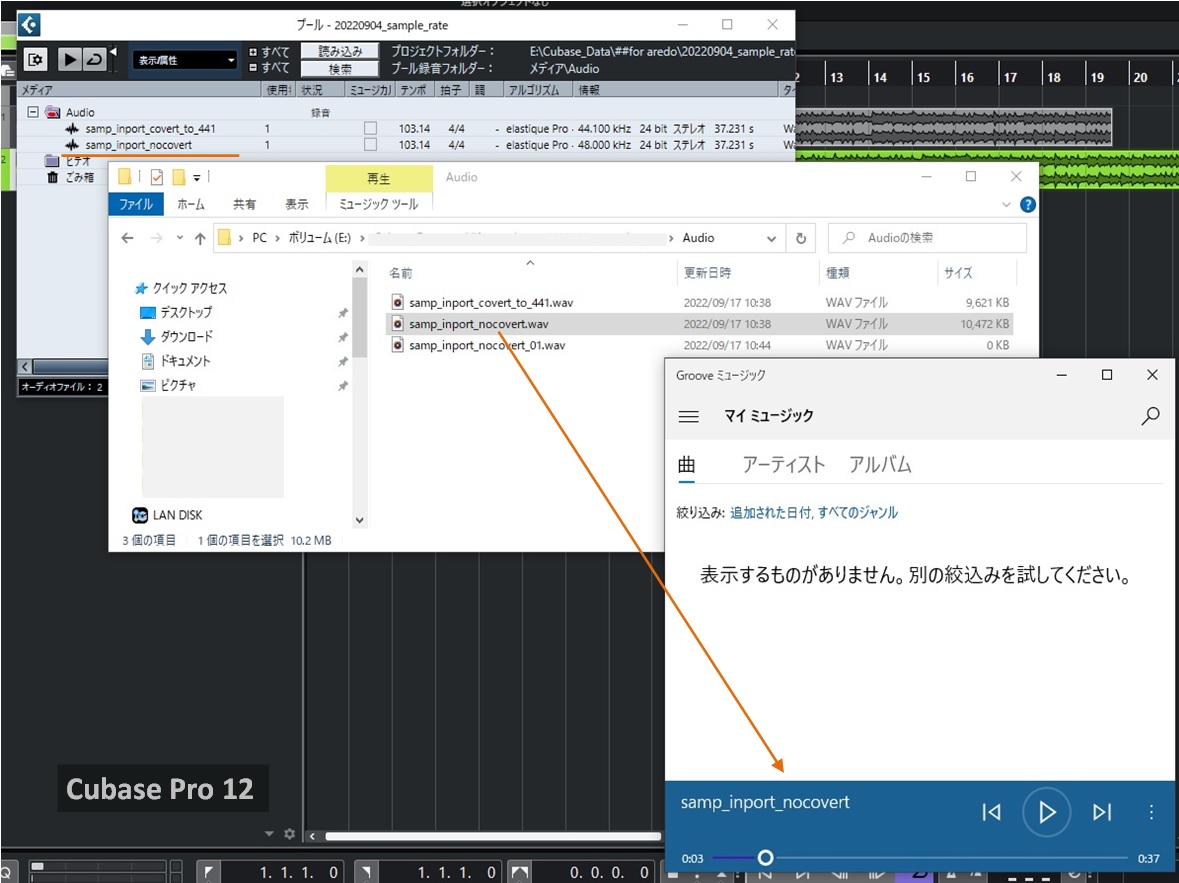The image size is (1179, 883).
Task: Toggle loop playback in Pool window
Action: point(94,59)
